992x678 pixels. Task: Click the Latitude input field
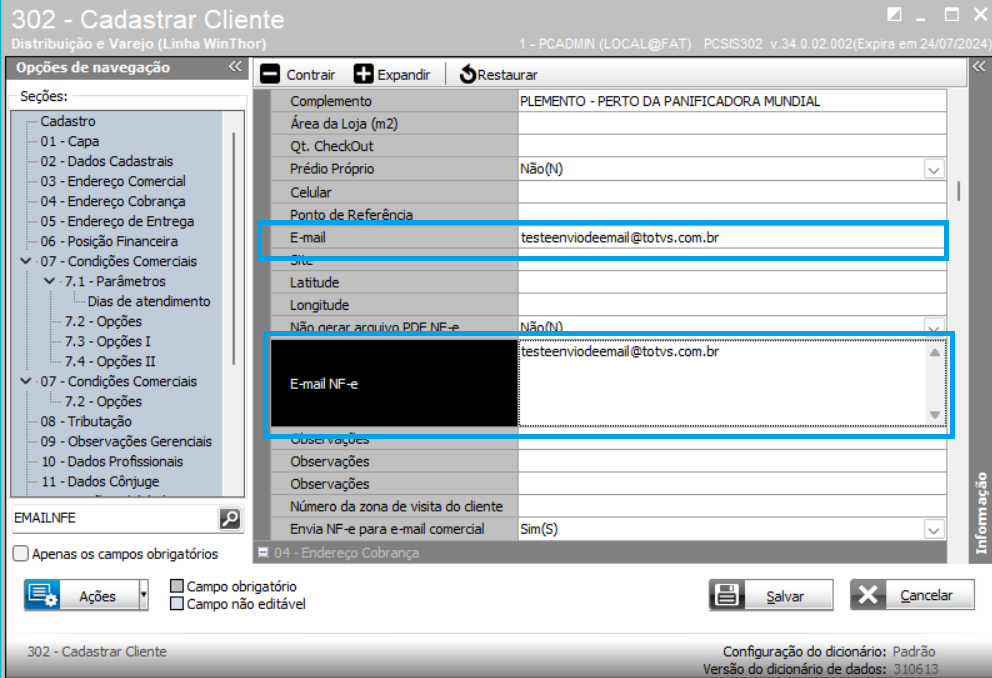(x=732, y=282)
